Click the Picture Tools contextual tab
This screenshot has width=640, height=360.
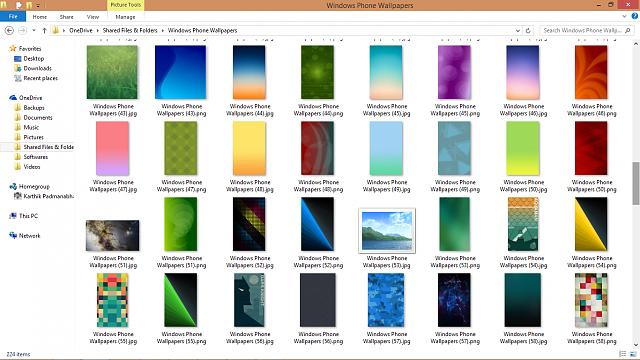point(125,5)
